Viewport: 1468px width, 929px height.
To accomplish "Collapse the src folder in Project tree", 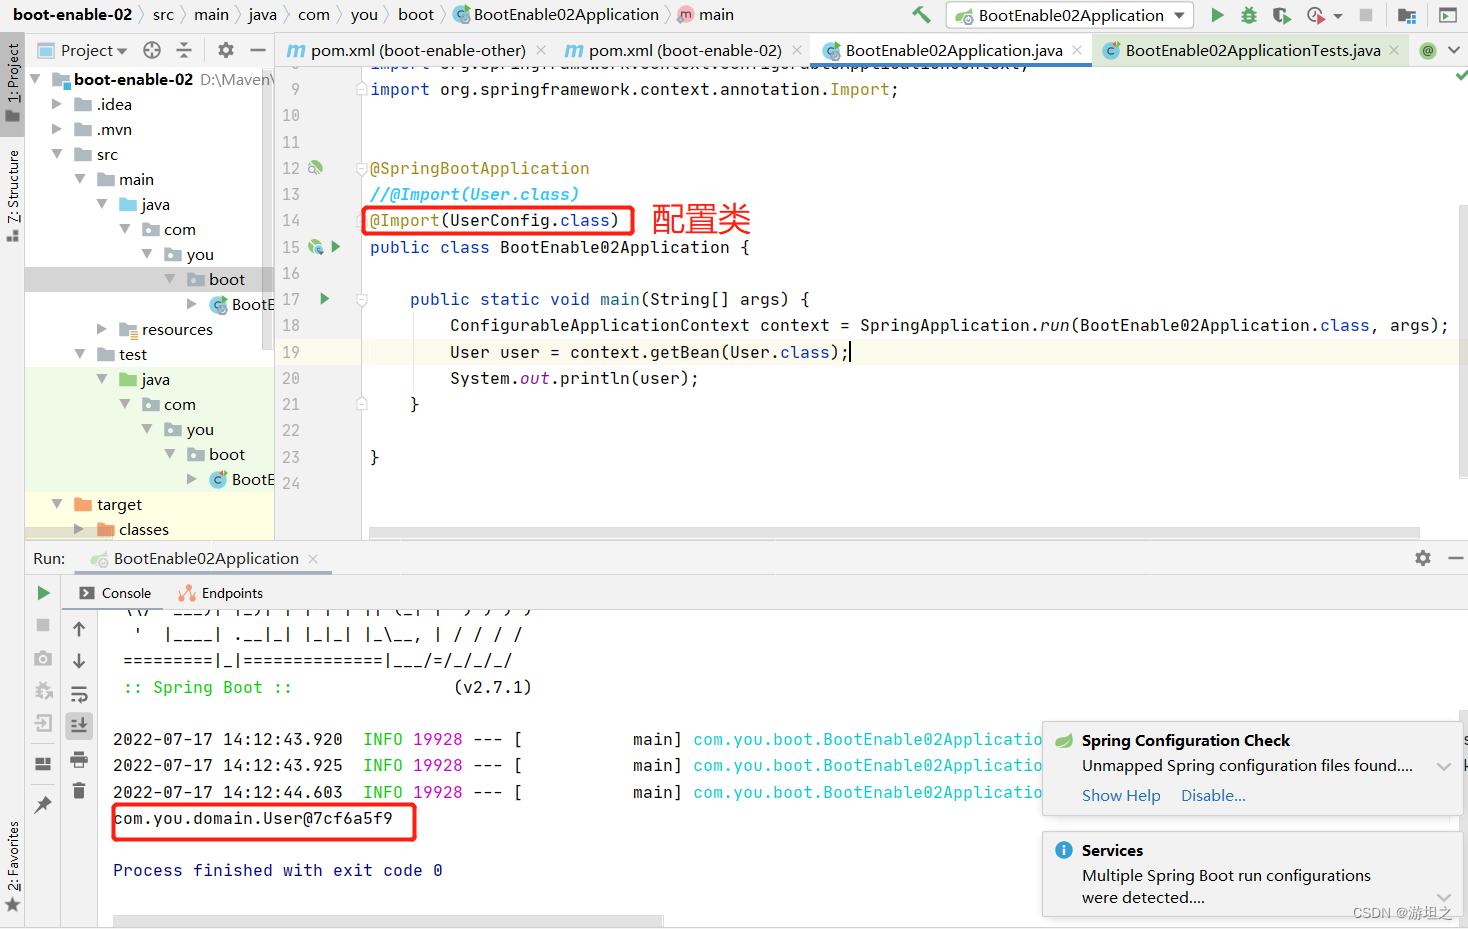I will (57, 154).
